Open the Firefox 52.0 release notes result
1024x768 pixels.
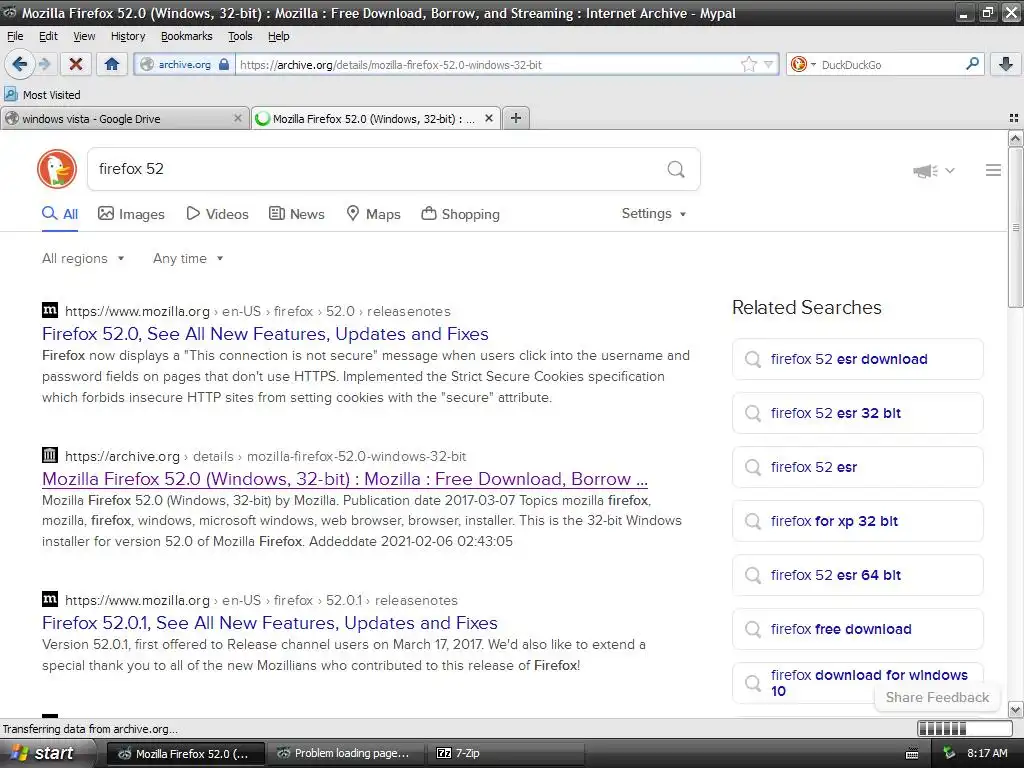tap(265, 334)
